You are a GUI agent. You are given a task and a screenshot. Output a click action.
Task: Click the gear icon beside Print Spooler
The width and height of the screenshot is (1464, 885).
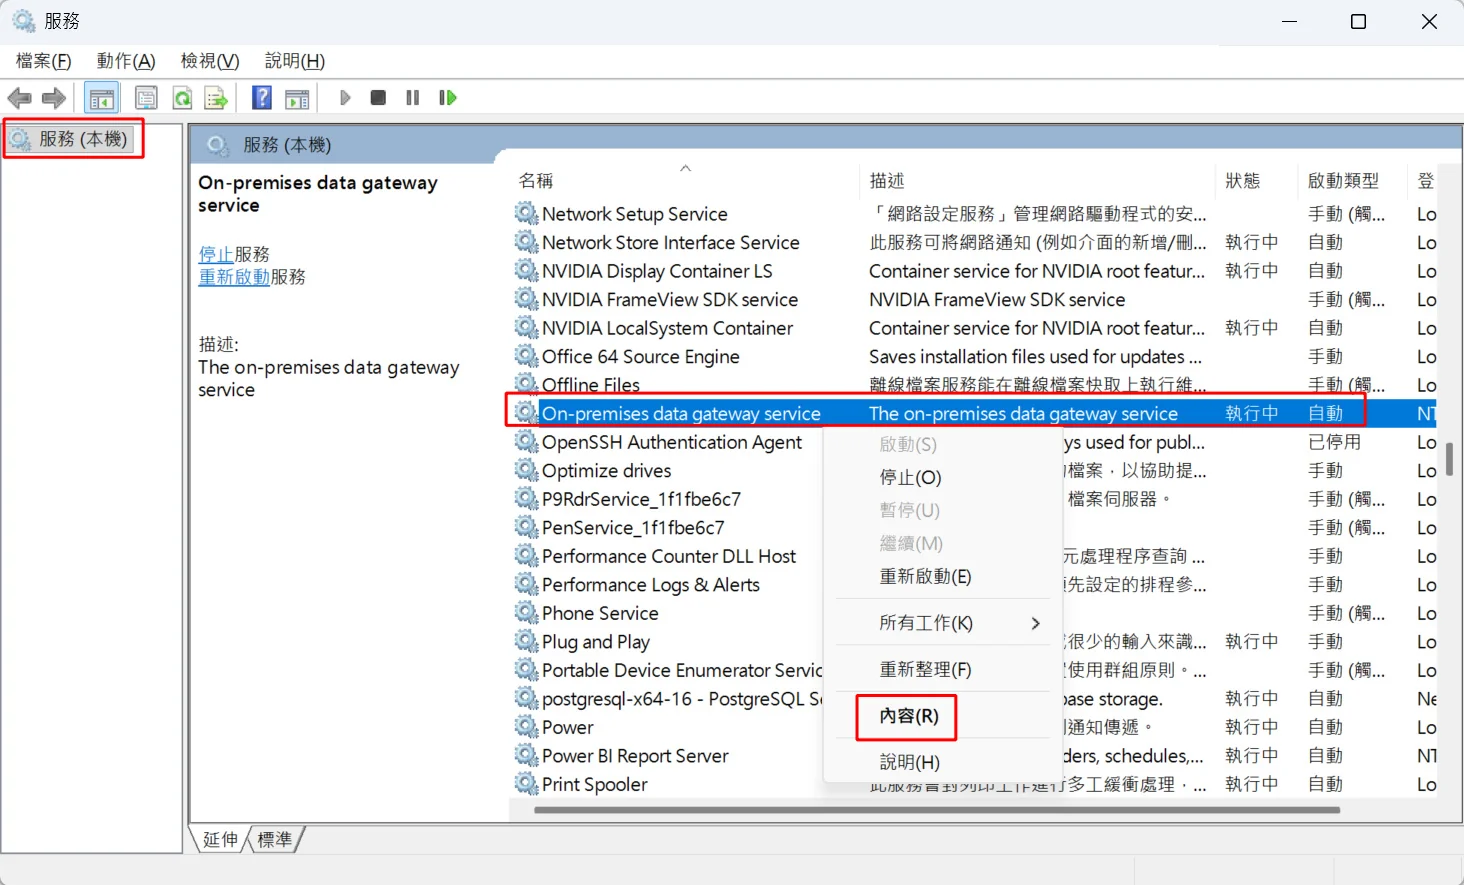point(526,783)
